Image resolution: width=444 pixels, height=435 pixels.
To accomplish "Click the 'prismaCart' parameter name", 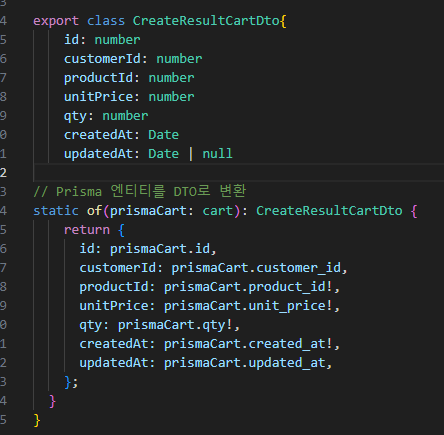I will (148, 211).
